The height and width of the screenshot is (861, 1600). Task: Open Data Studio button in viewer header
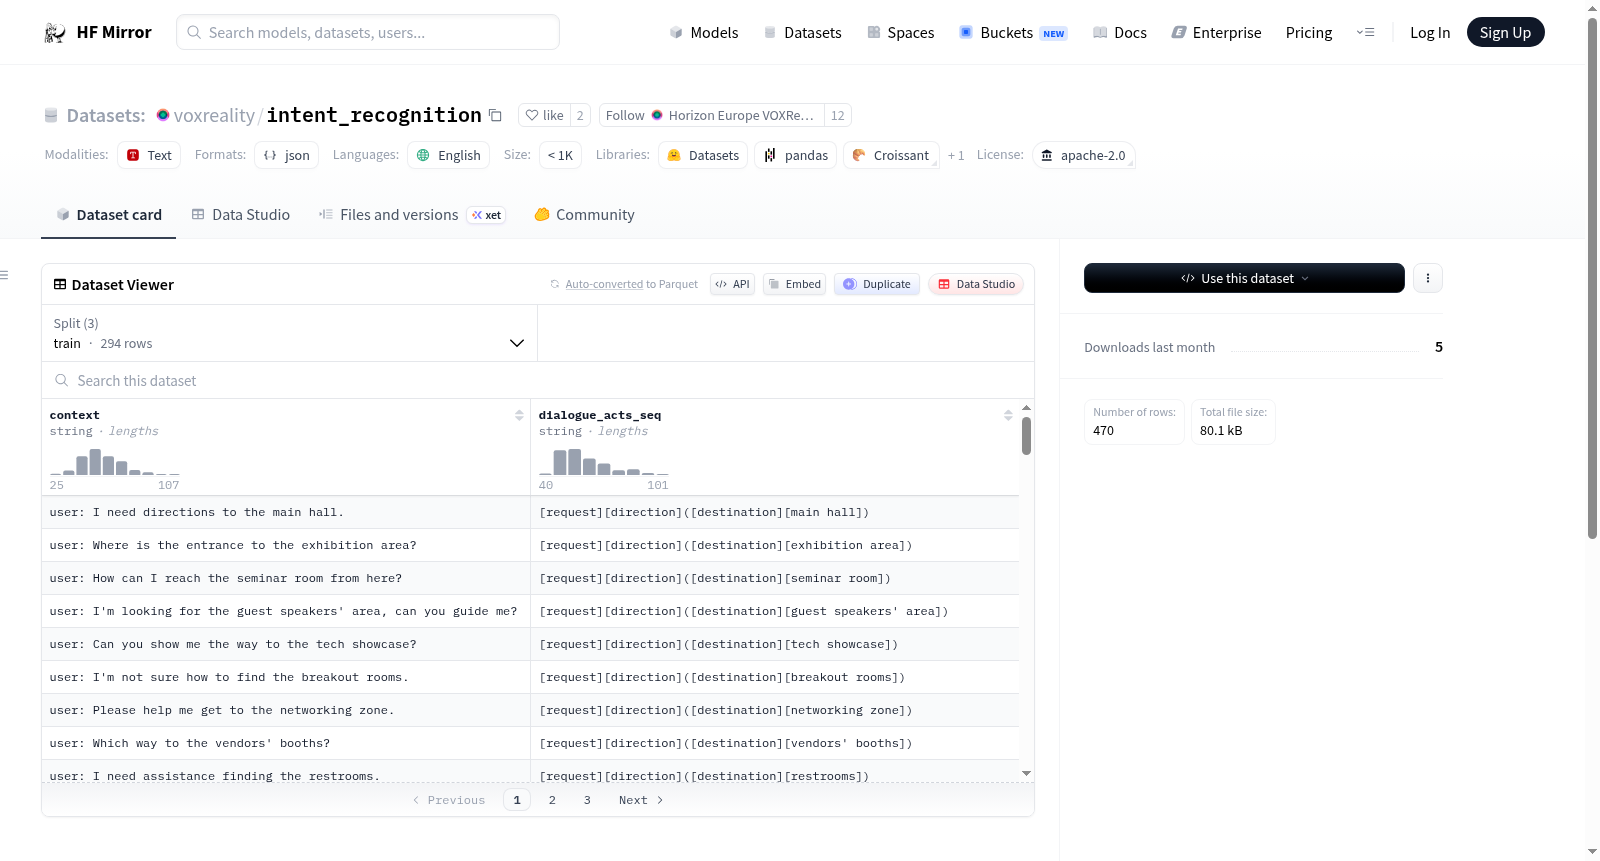coord(976,284)
